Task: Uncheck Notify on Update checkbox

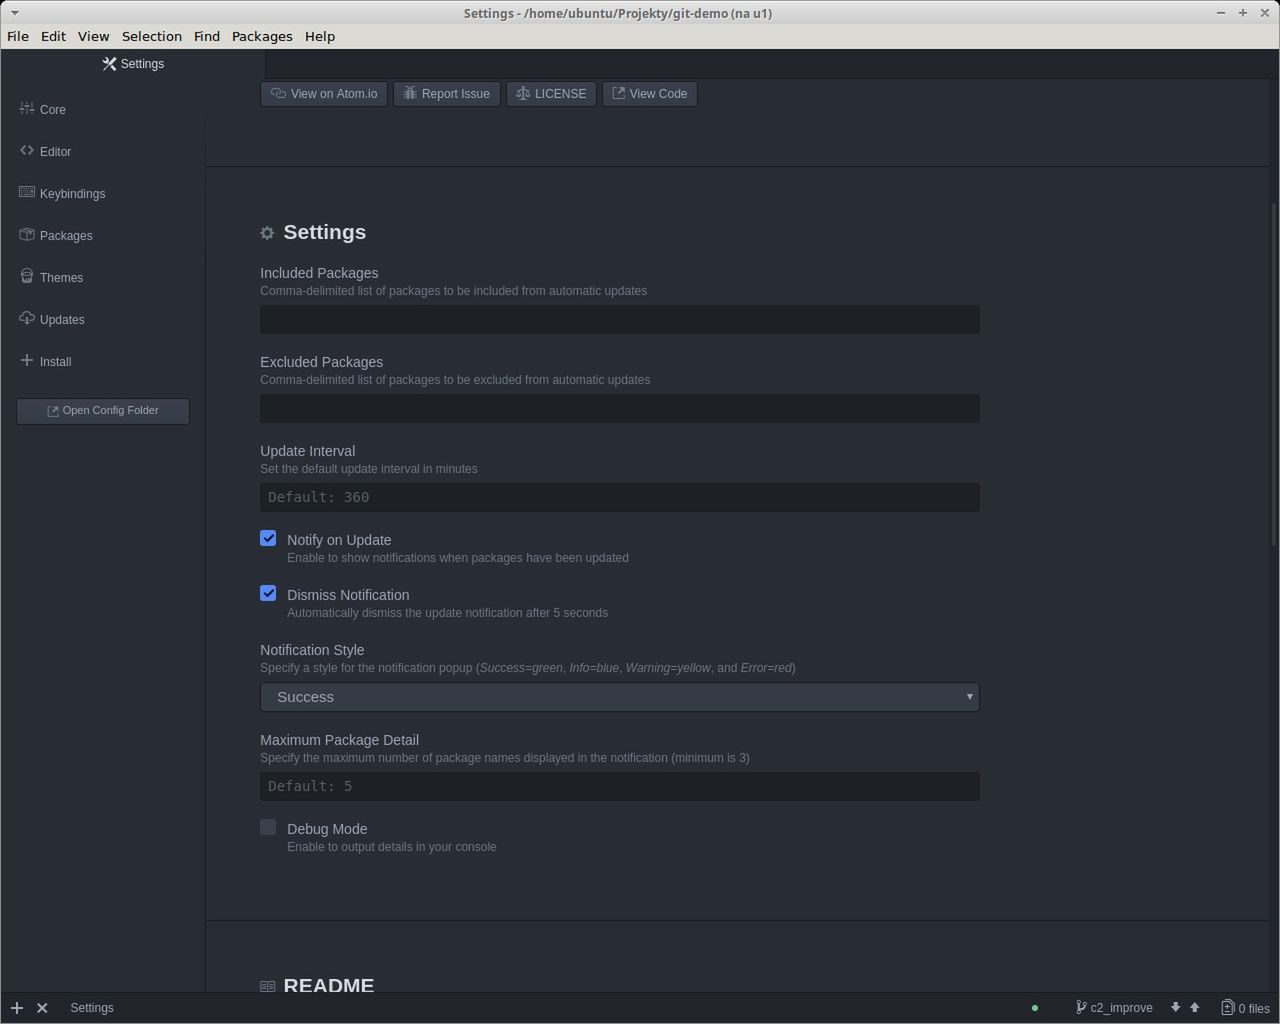Action: [268, 538]
